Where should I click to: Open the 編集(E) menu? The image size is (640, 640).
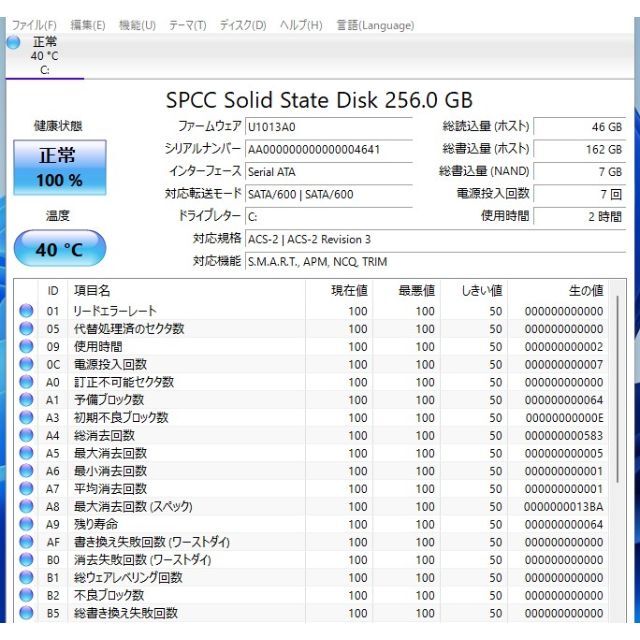click(88, 25)
